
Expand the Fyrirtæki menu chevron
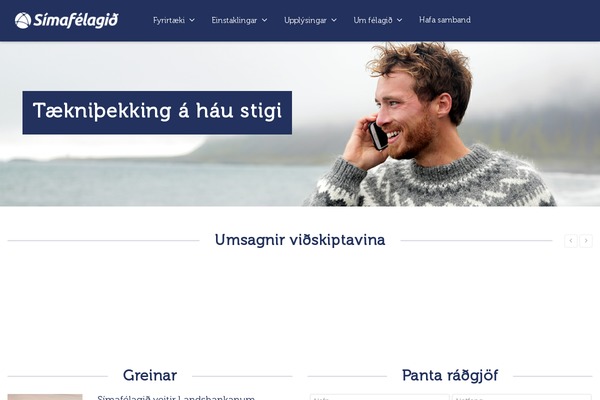(192, 20)
